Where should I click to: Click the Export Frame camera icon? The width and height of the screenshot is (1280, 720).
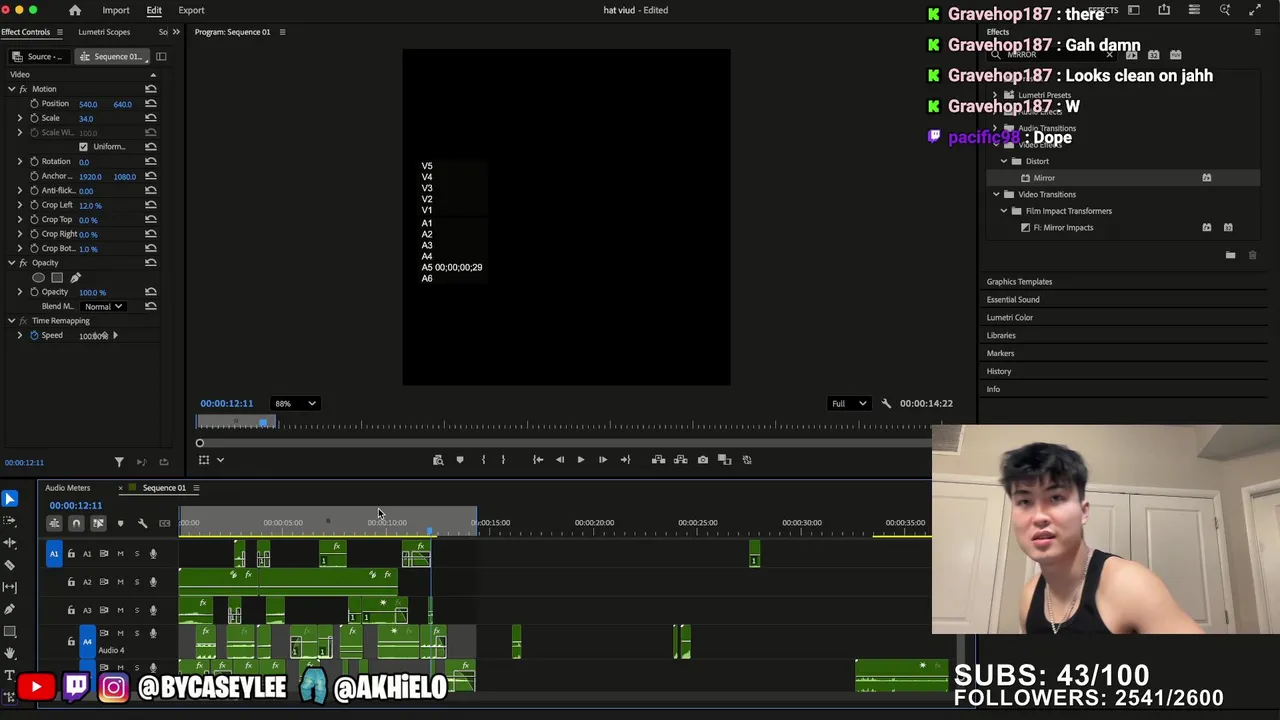click(703, 460)
